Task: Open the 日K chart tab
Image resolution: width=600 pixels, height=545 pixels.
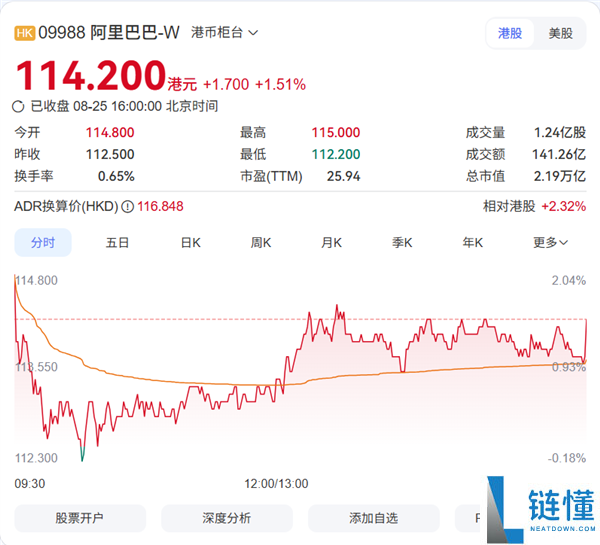Action: click(x=191, y=243)
